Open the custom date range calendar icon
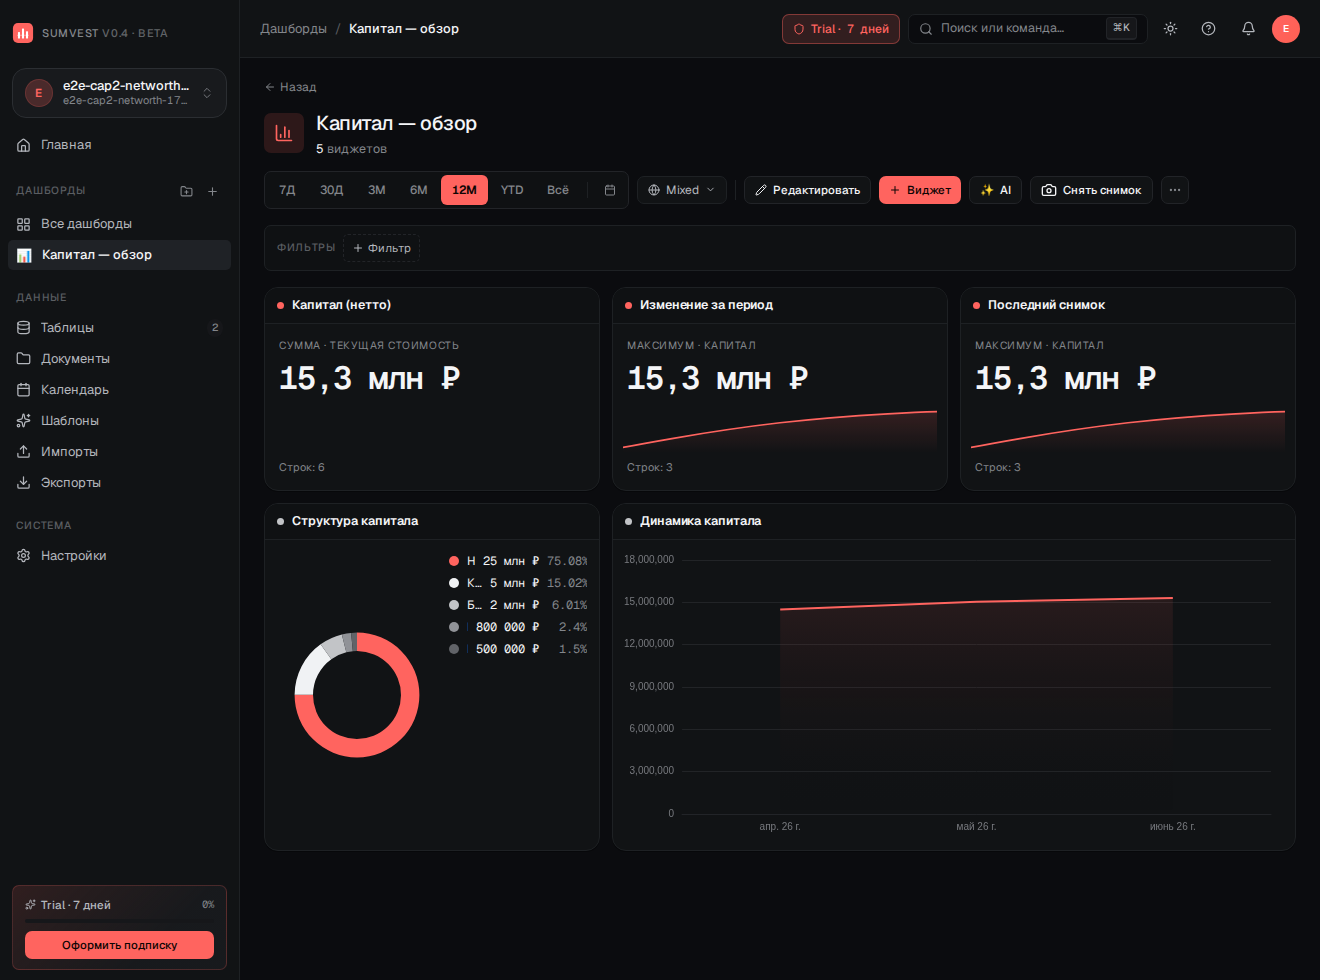This screenshot has width=1320, height=980. pos(610,190)
